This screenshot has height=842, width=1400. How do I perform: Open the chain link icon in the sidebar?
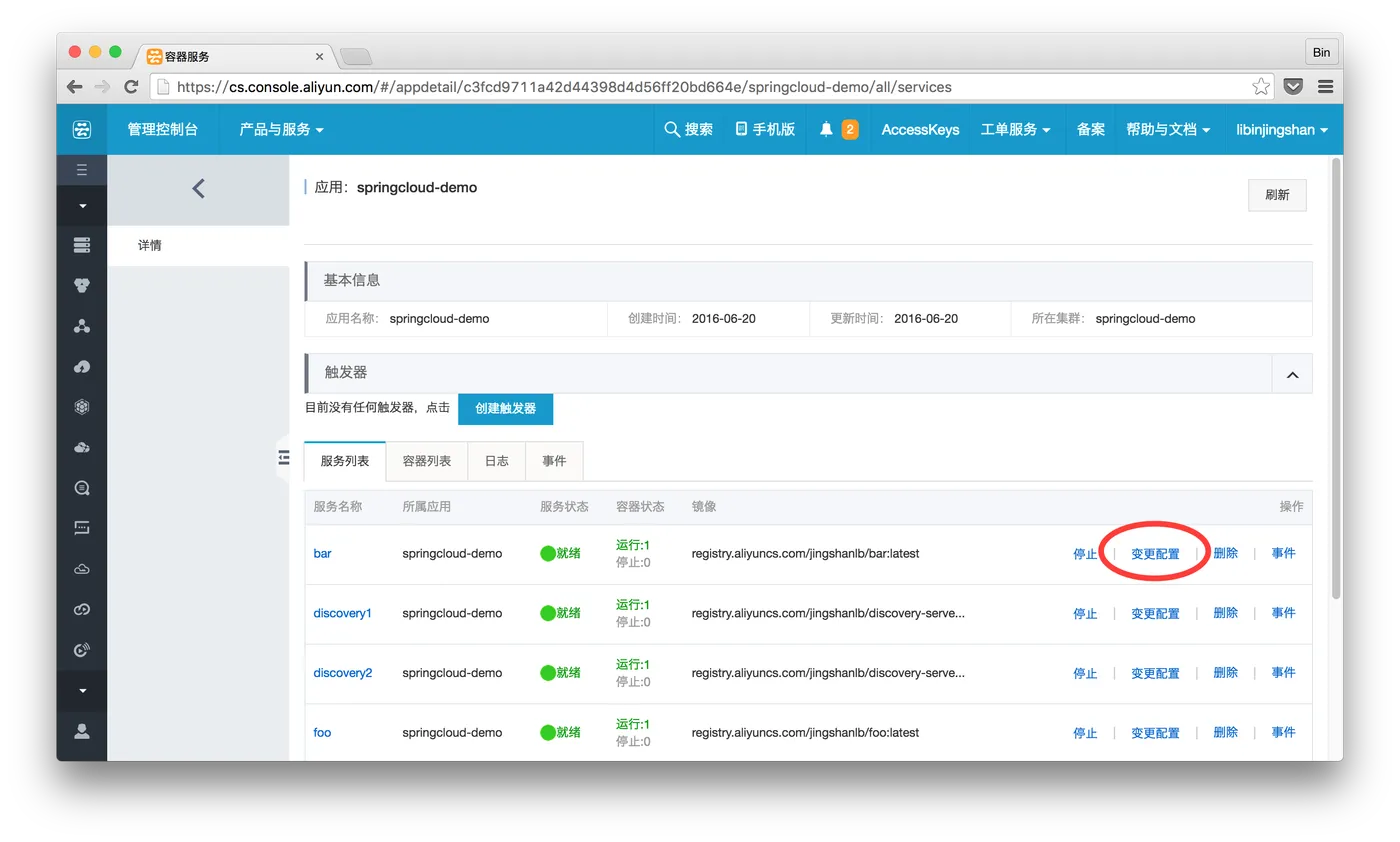(x=82, y=609)
